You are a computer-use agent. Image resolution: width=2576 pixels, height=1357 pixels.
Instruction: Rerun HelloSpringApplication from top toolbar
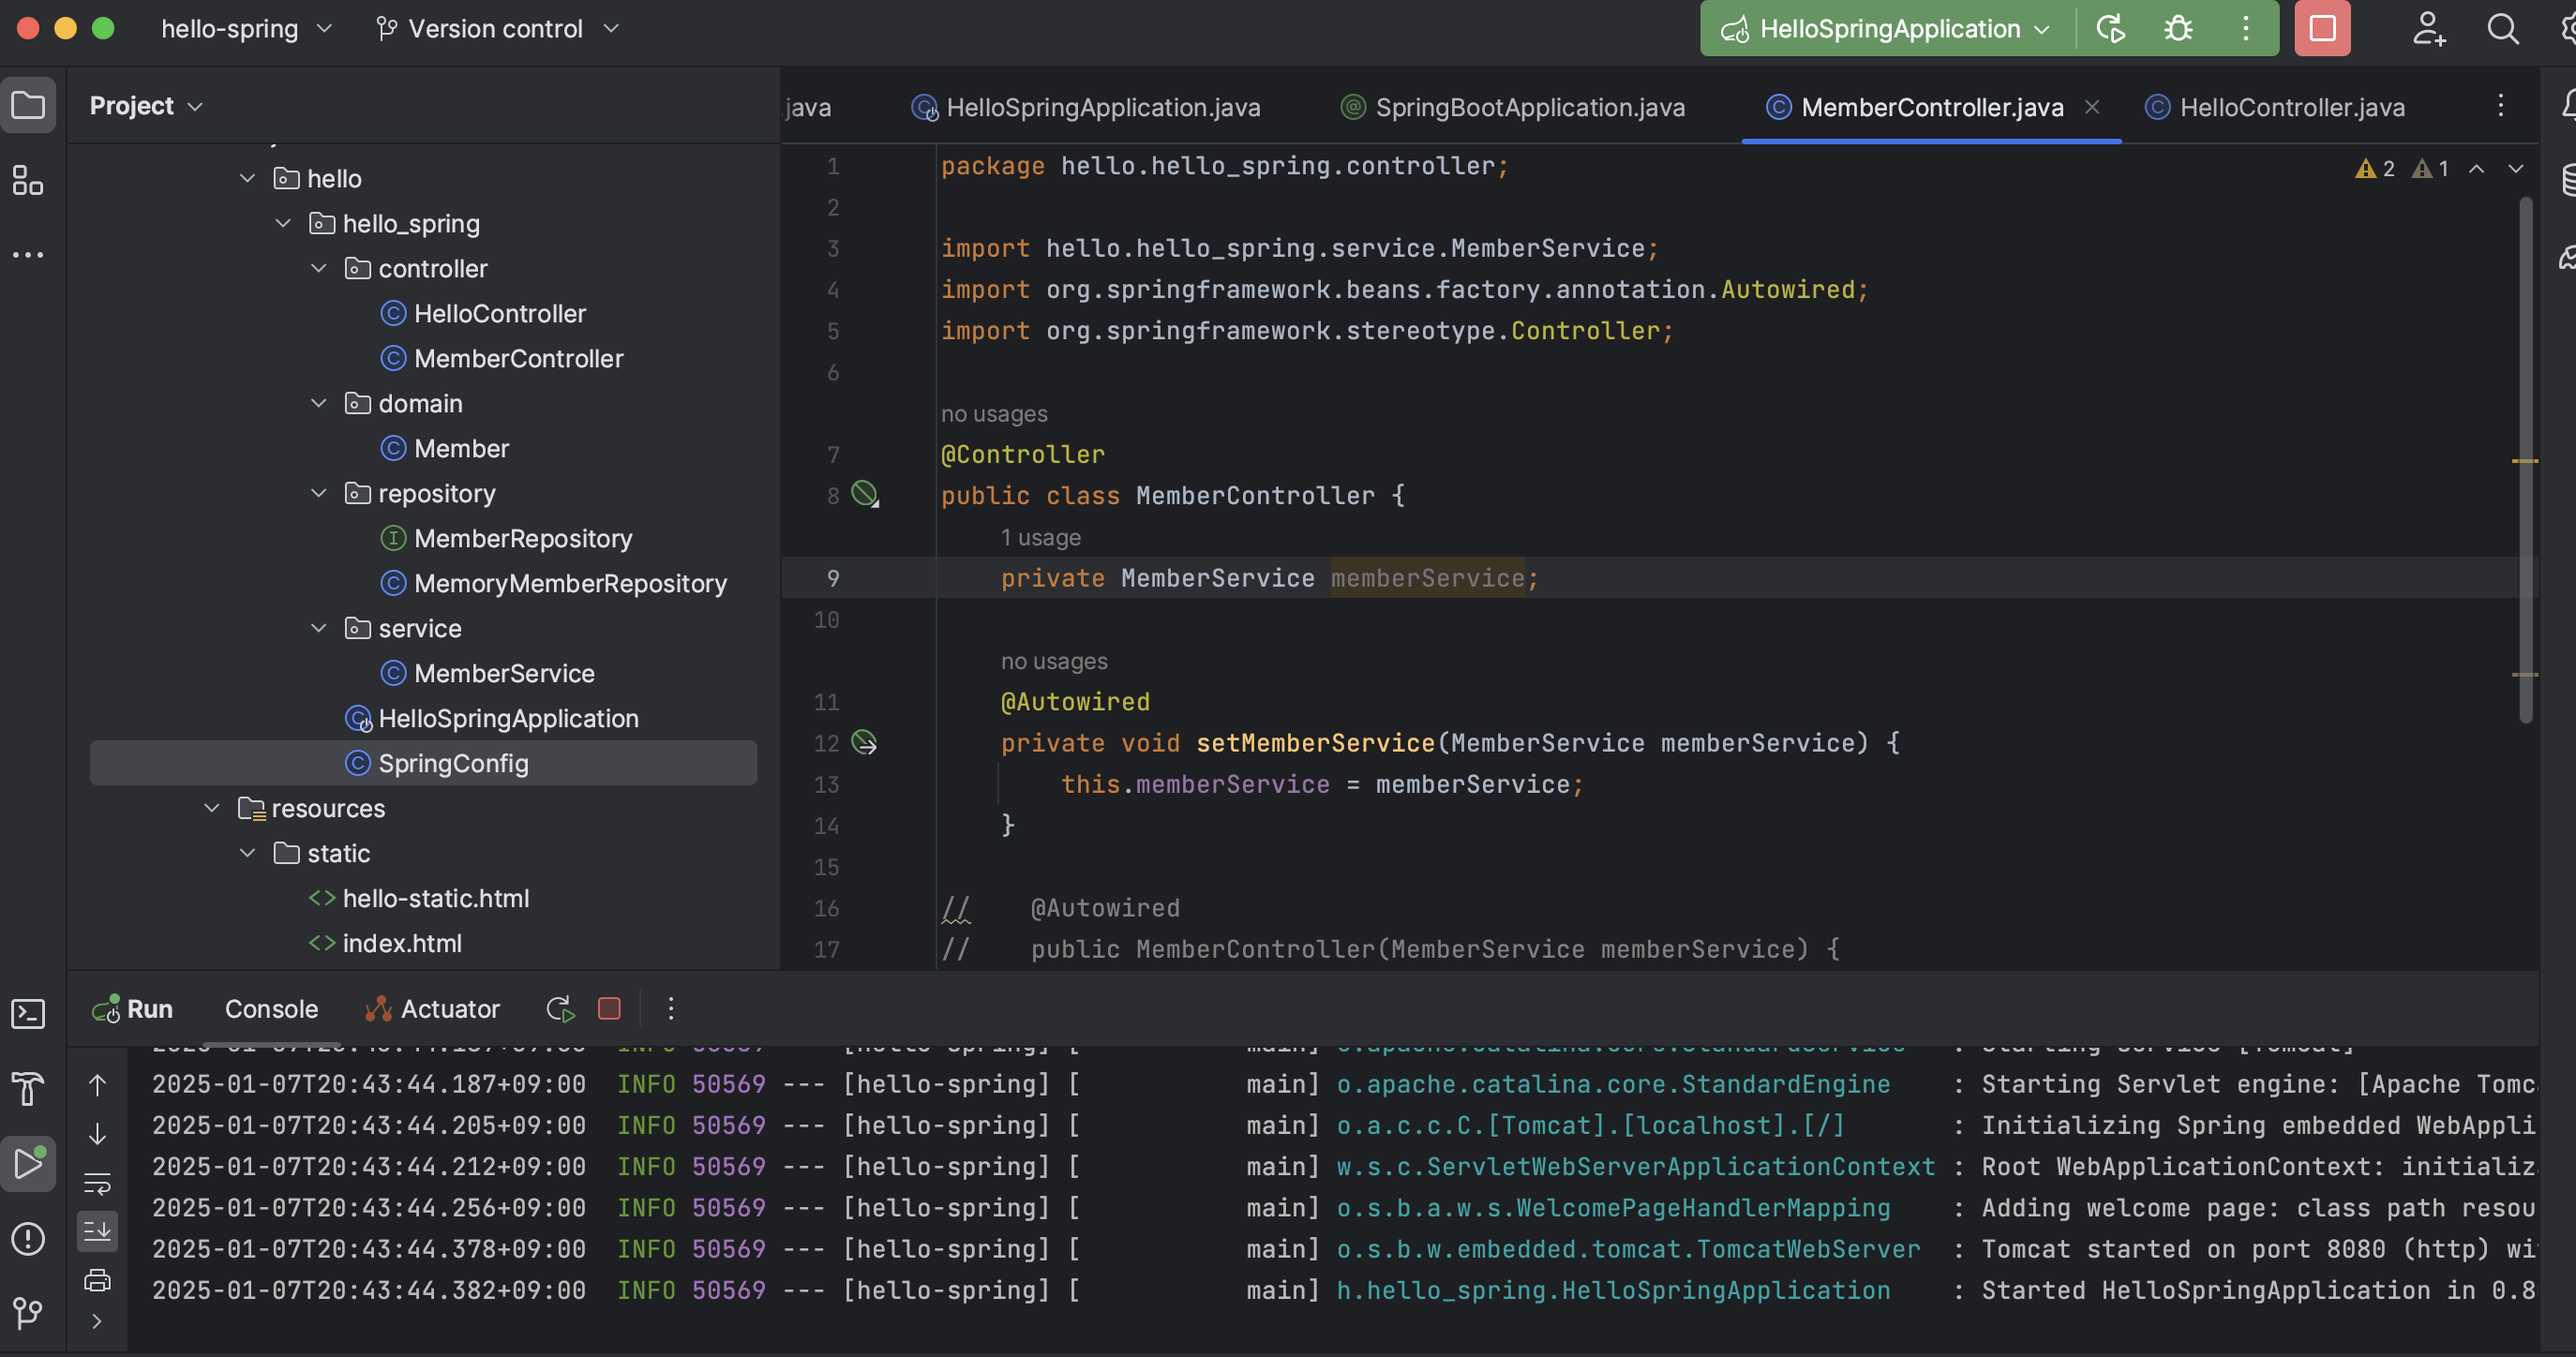pyautogui.click(x=2111, y=28)
